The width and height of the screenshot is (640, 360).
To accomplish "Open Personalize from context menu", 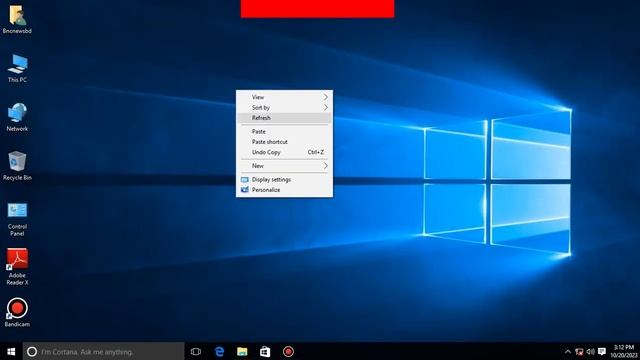I will coord(284,190).
